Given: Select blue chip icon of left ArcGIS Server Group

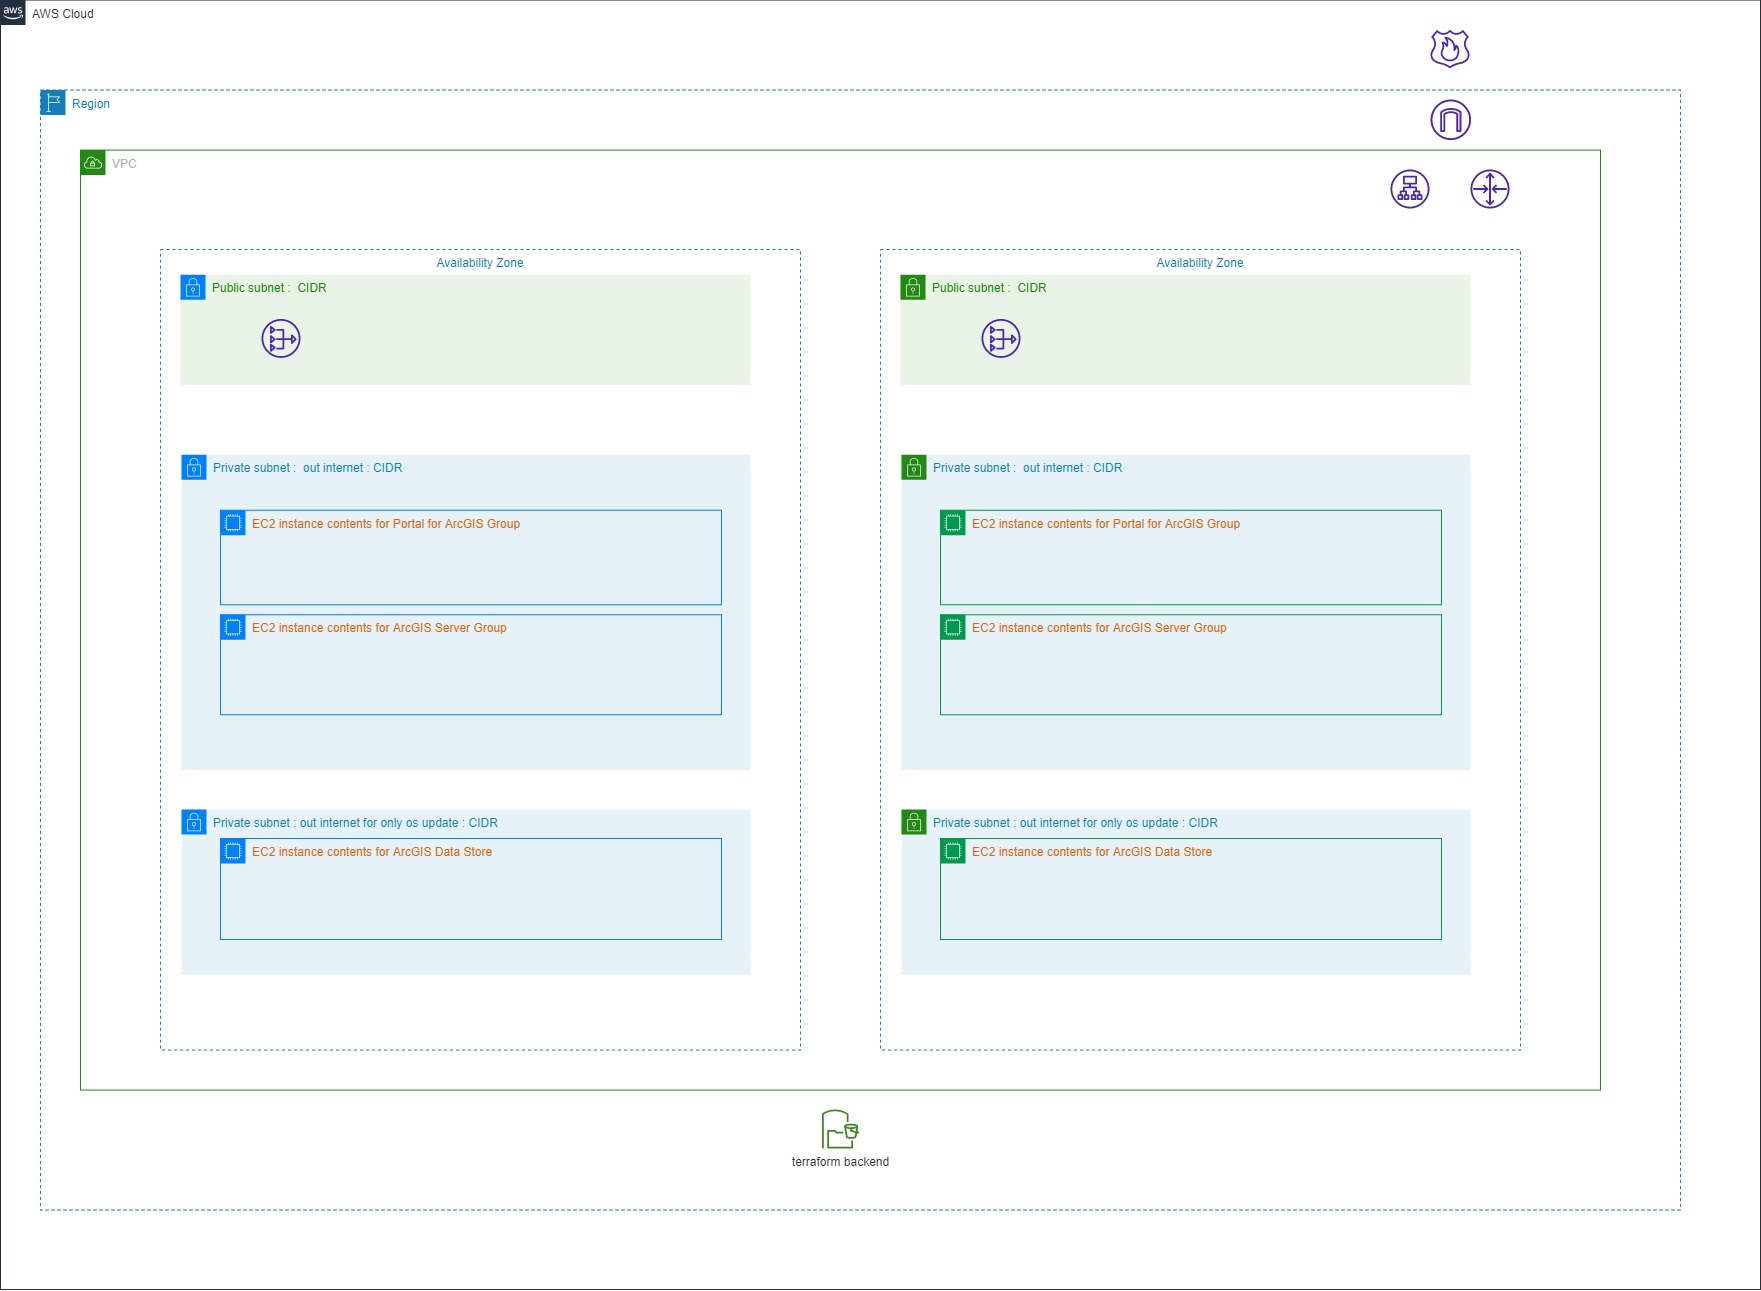Looking at the screenshot, I should (x=233, y=627).
